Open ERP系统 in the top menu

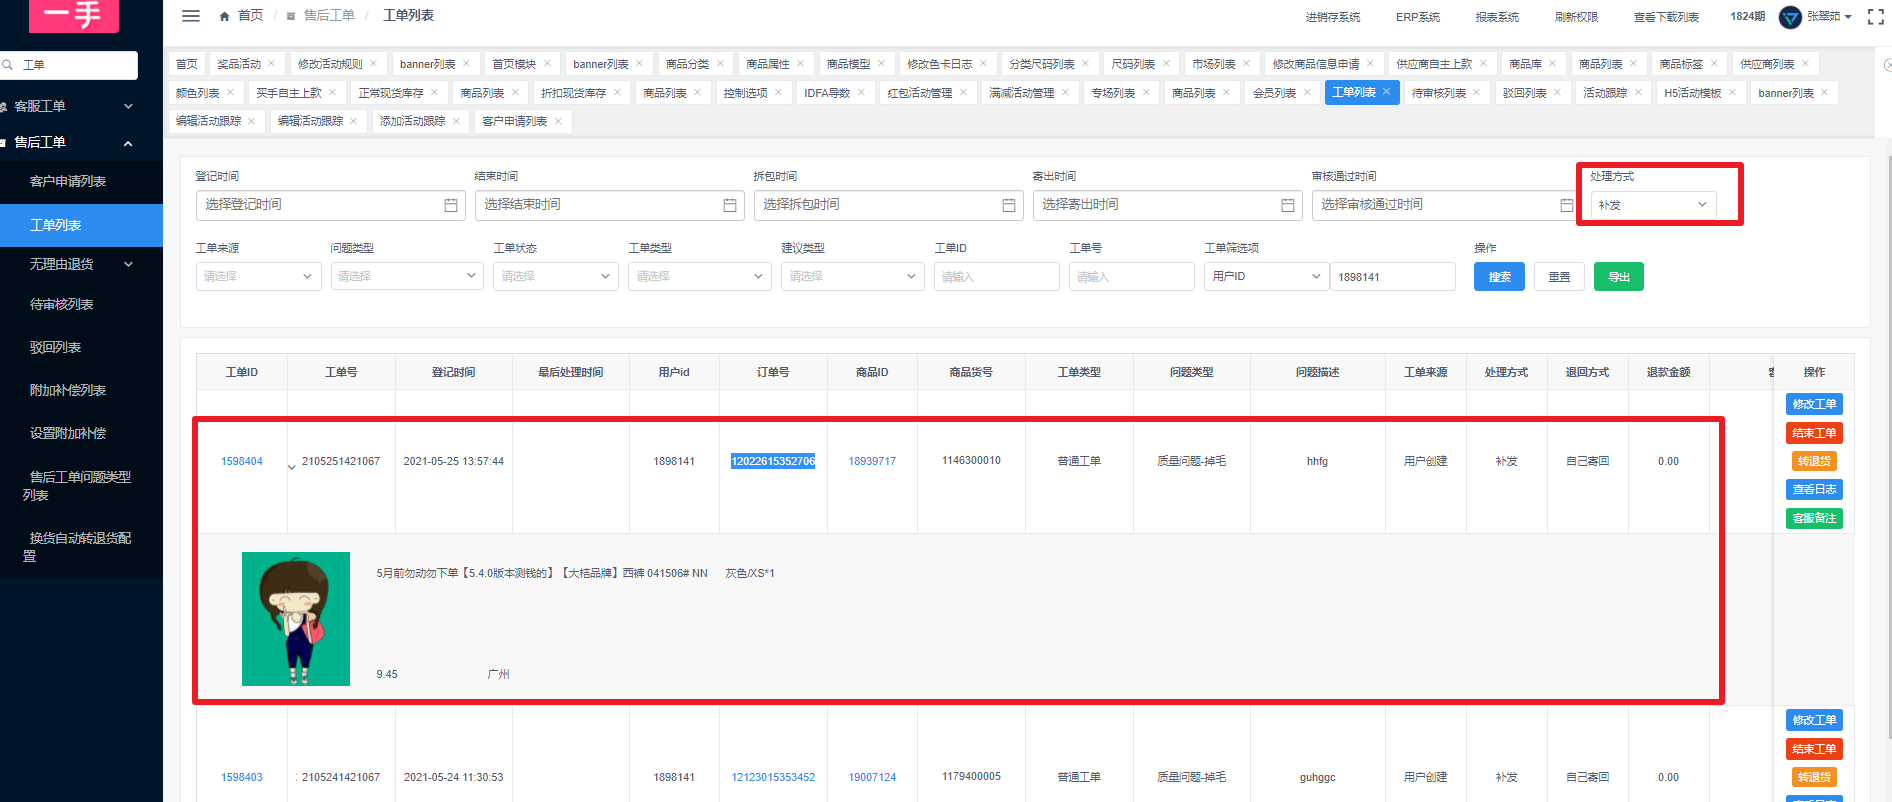point(1418,17)
